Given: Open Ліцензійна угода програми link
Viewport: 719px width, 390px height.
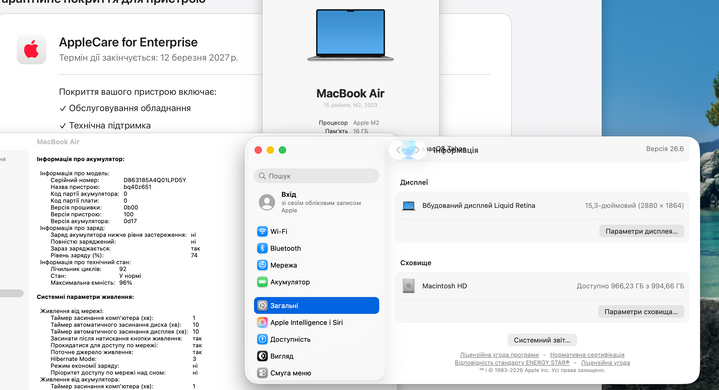Looking at the screenshot, I should [x=499, y=355].
